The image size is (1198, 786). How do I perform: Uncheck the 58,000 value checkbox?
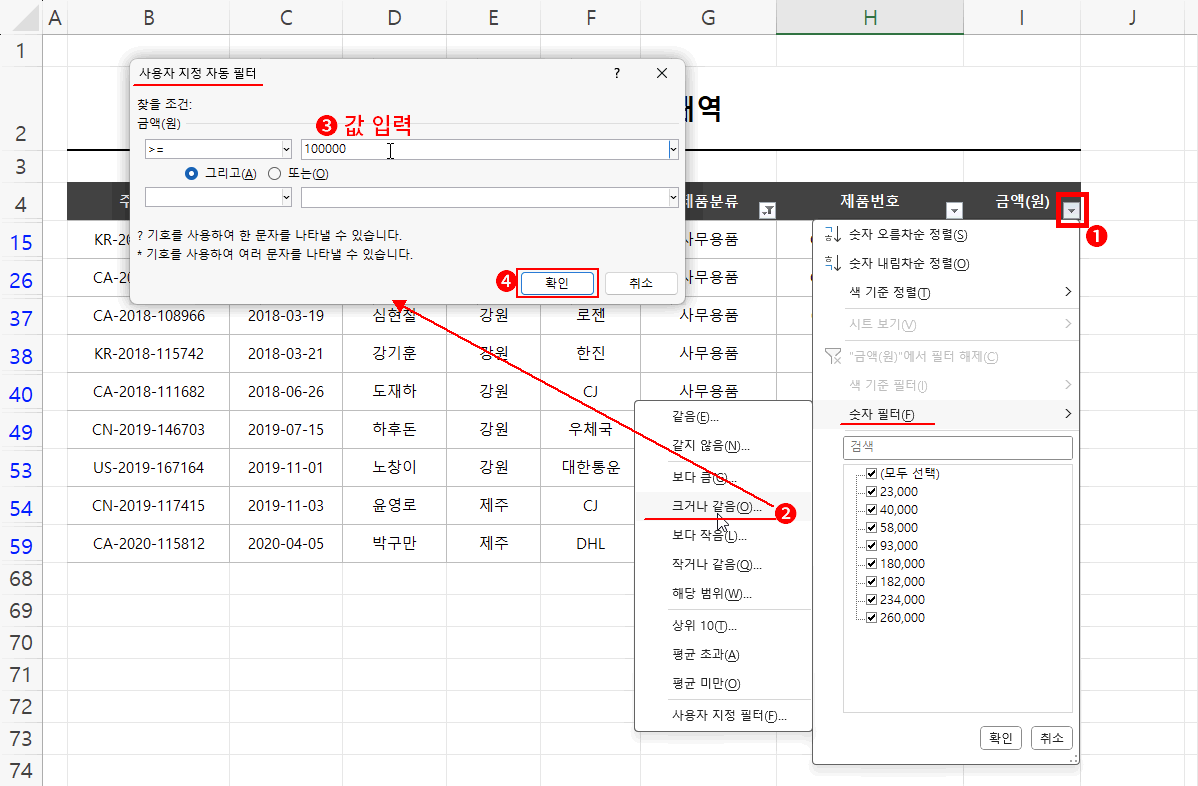pos(871,528)
